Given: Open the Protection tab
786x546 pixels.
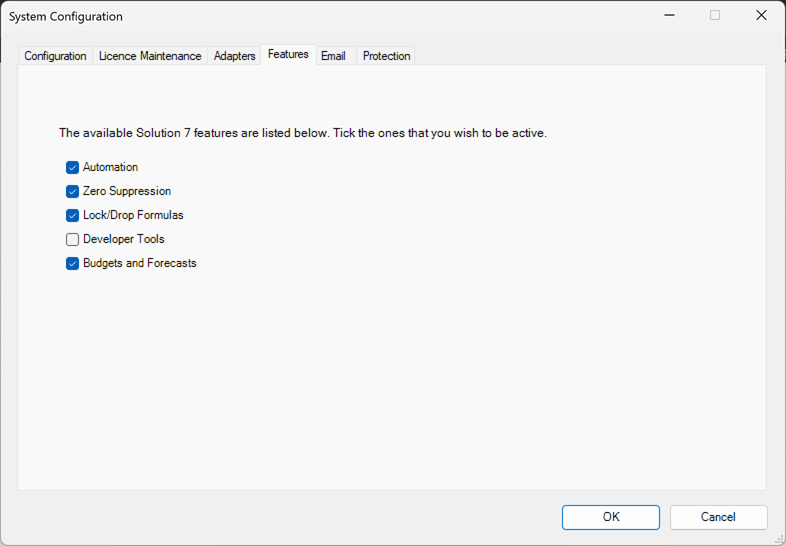Looking at the screenshot, I should coord(386,56).
